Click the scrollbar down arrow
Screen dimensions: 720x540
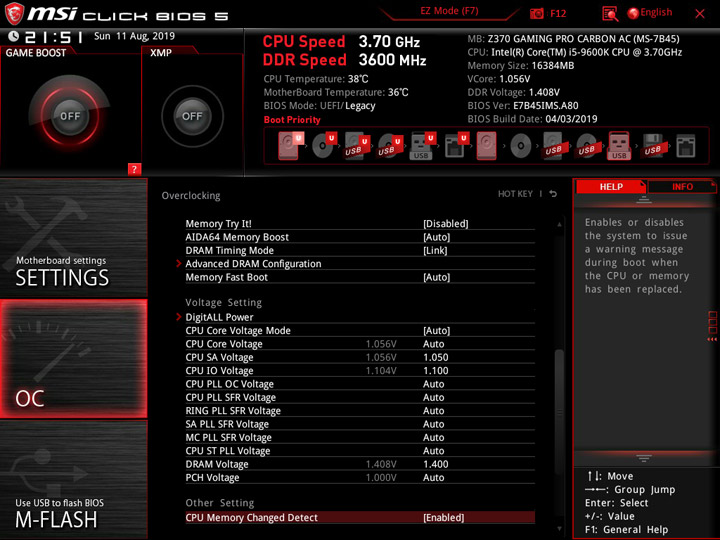tap(559, 529)
